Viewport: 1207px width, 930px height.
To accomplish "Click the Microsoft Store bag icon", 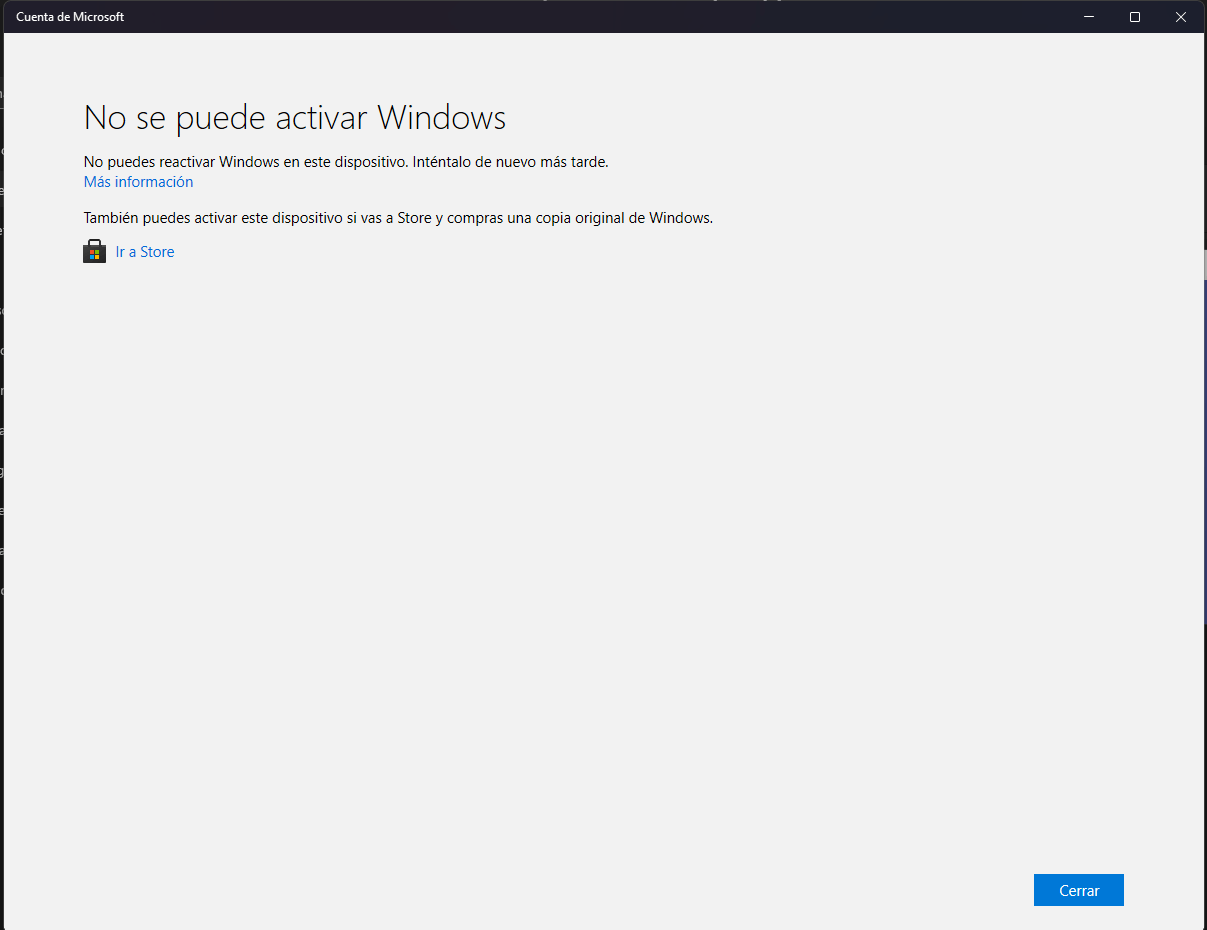I will pos(94,251).
